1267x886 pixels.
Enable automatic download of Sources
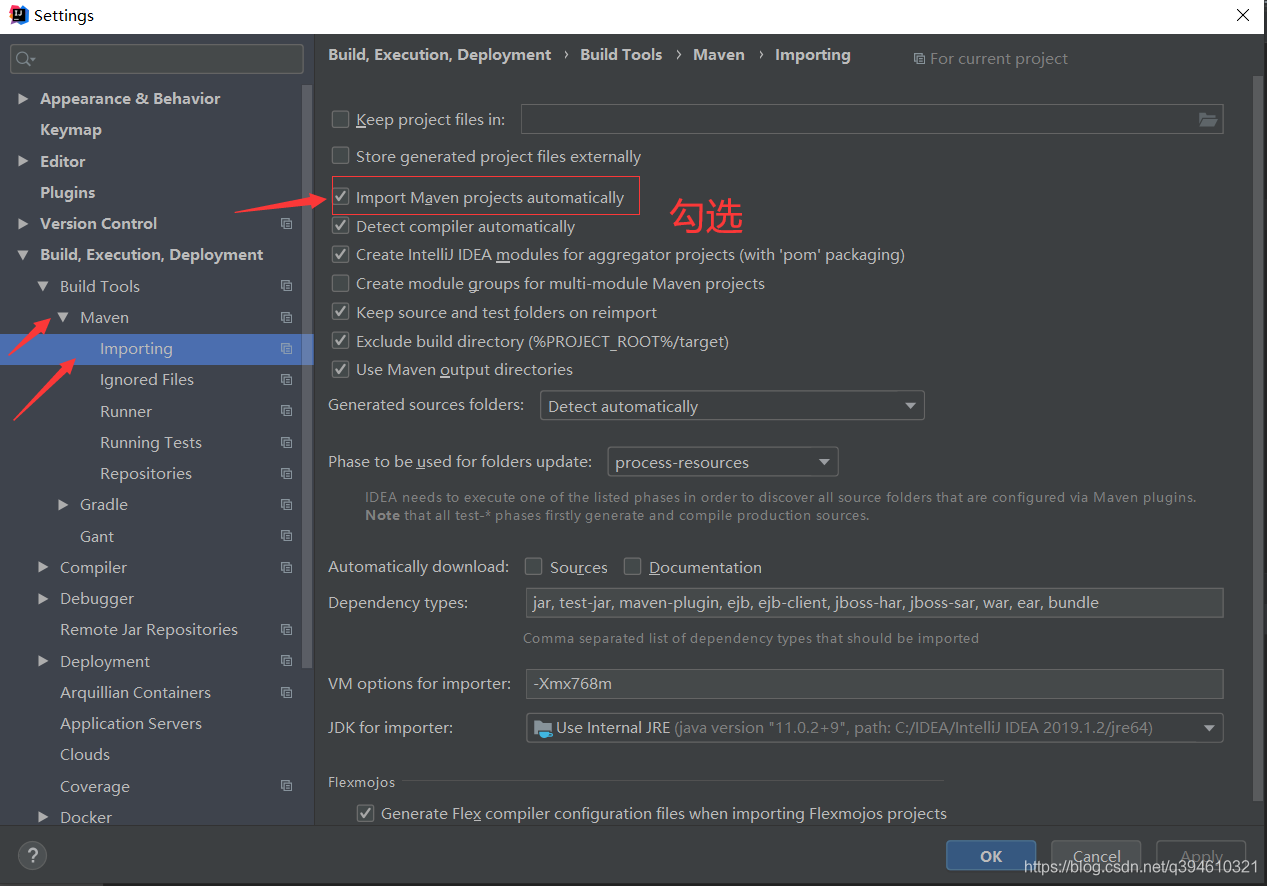pos(534,567)
